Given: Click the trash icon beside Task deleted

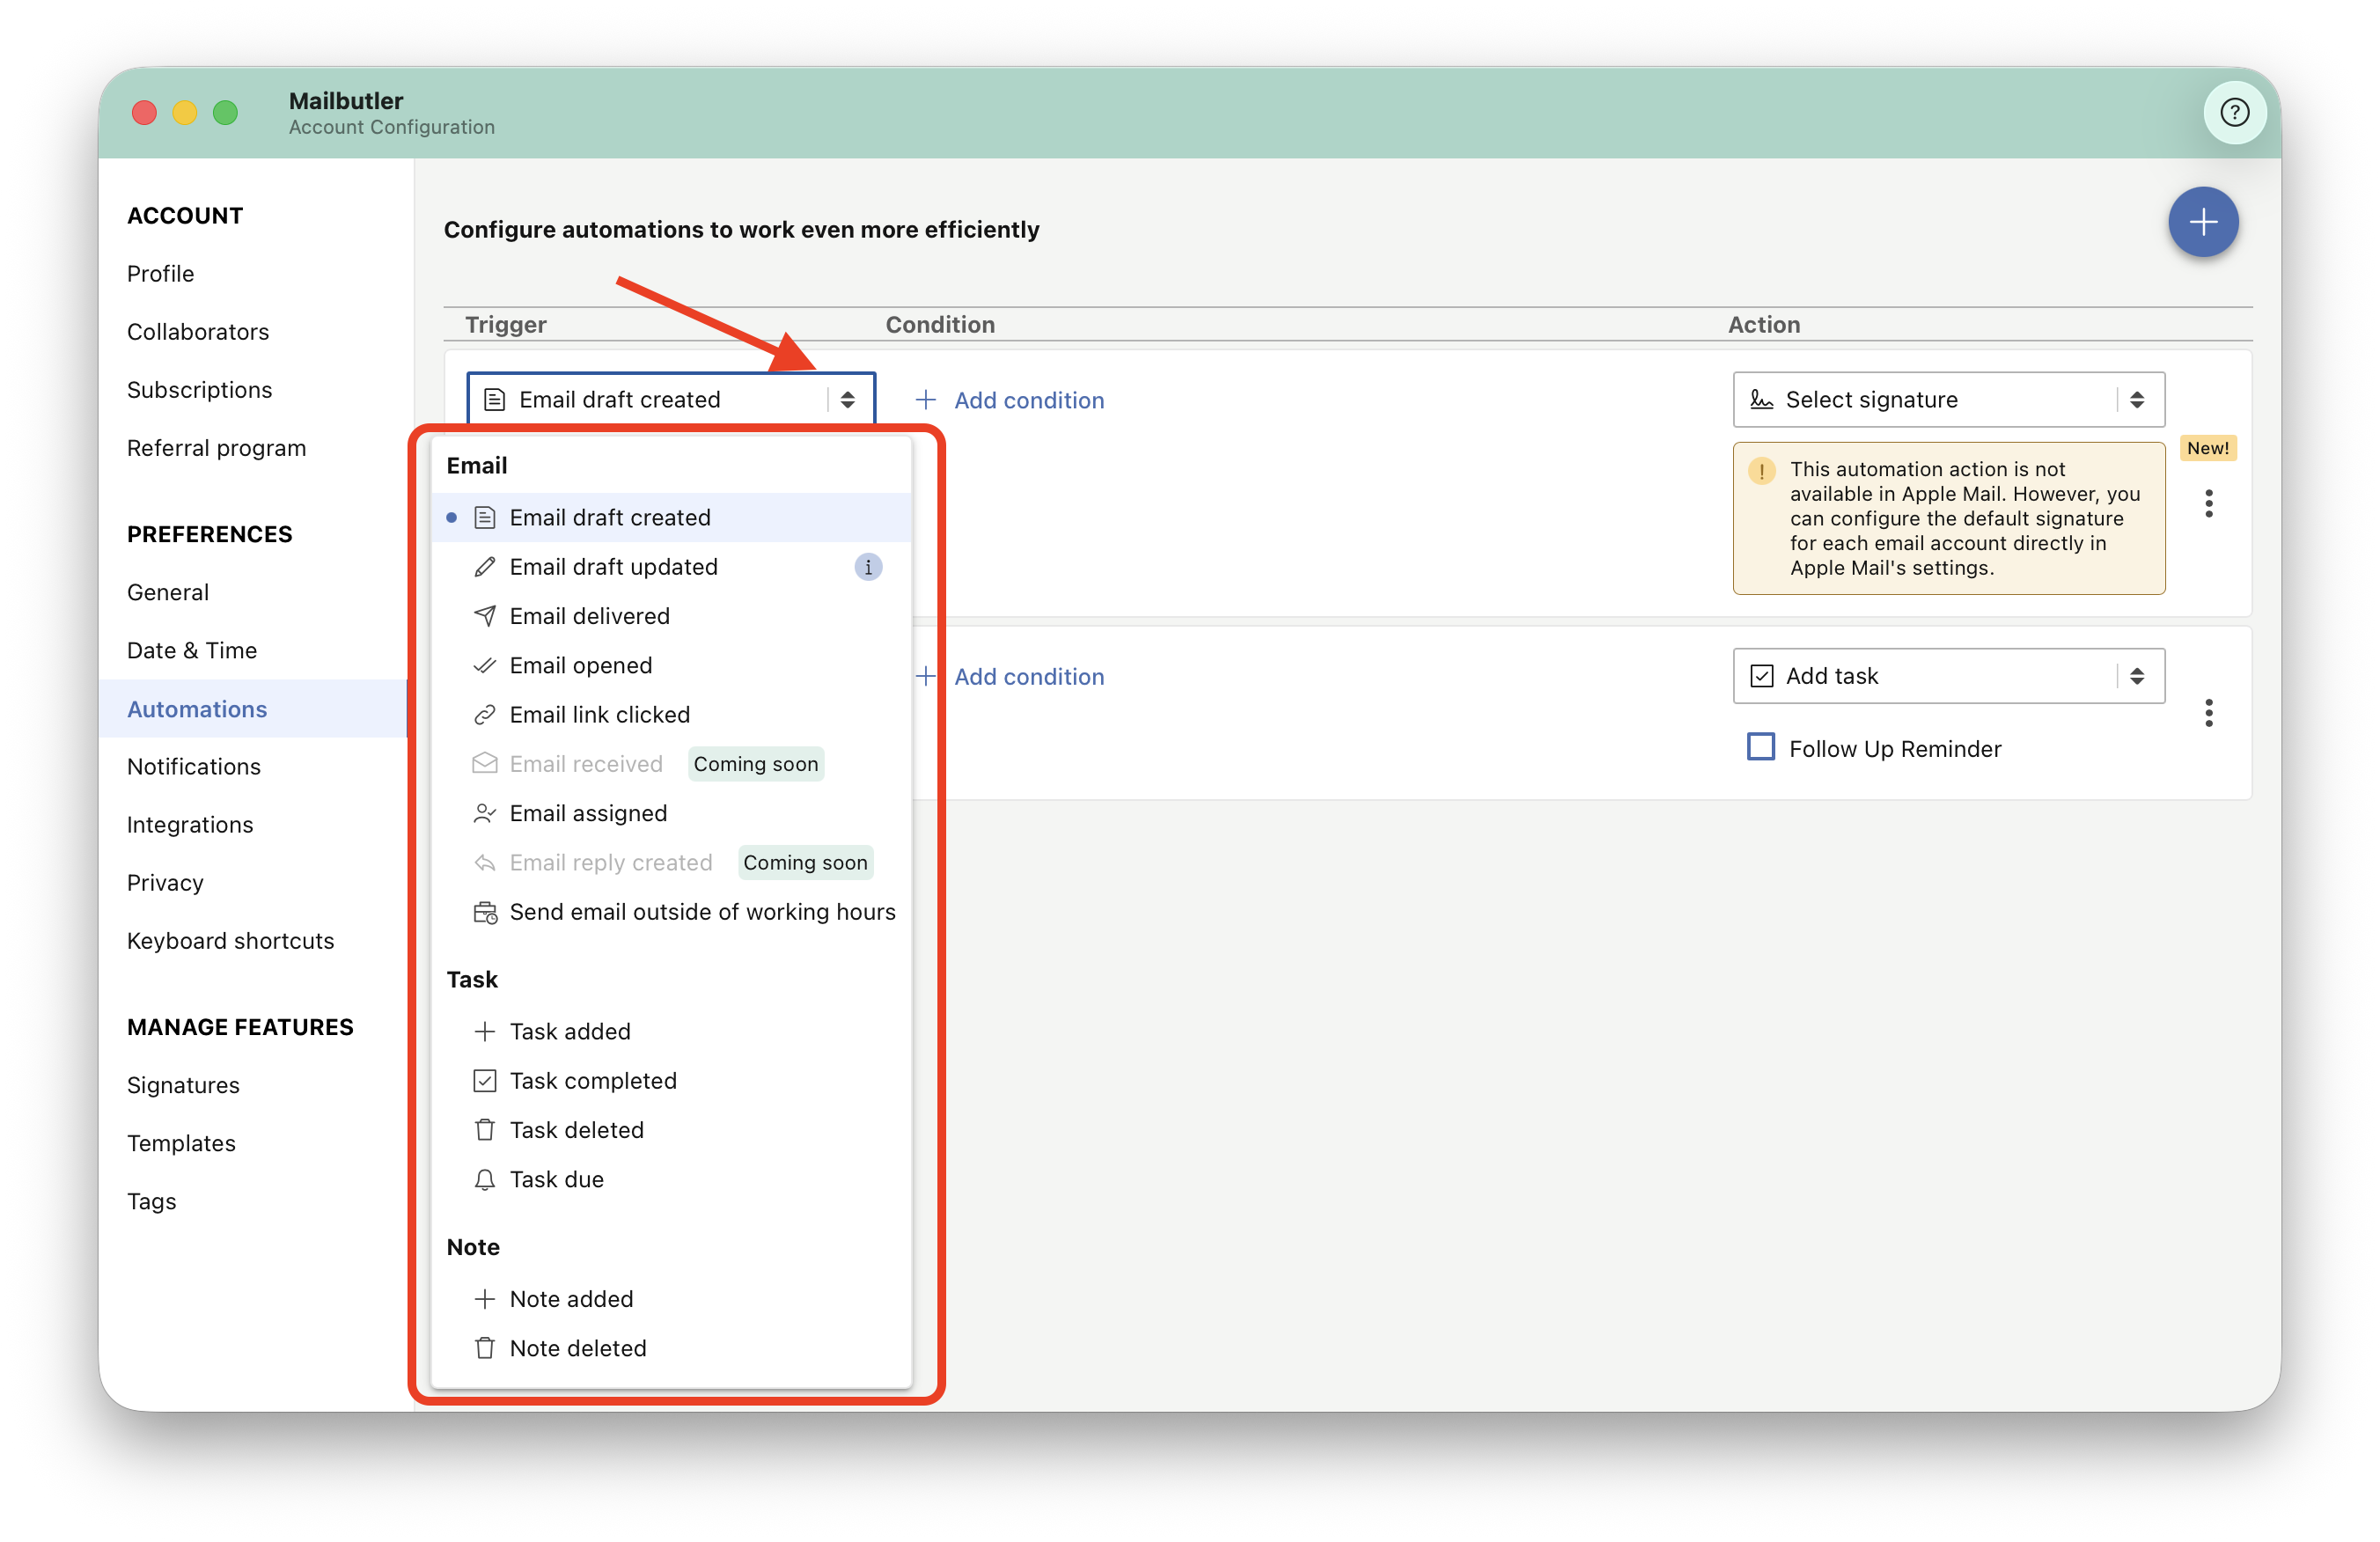Looking at the screenshot, I should pos(485,1130).
